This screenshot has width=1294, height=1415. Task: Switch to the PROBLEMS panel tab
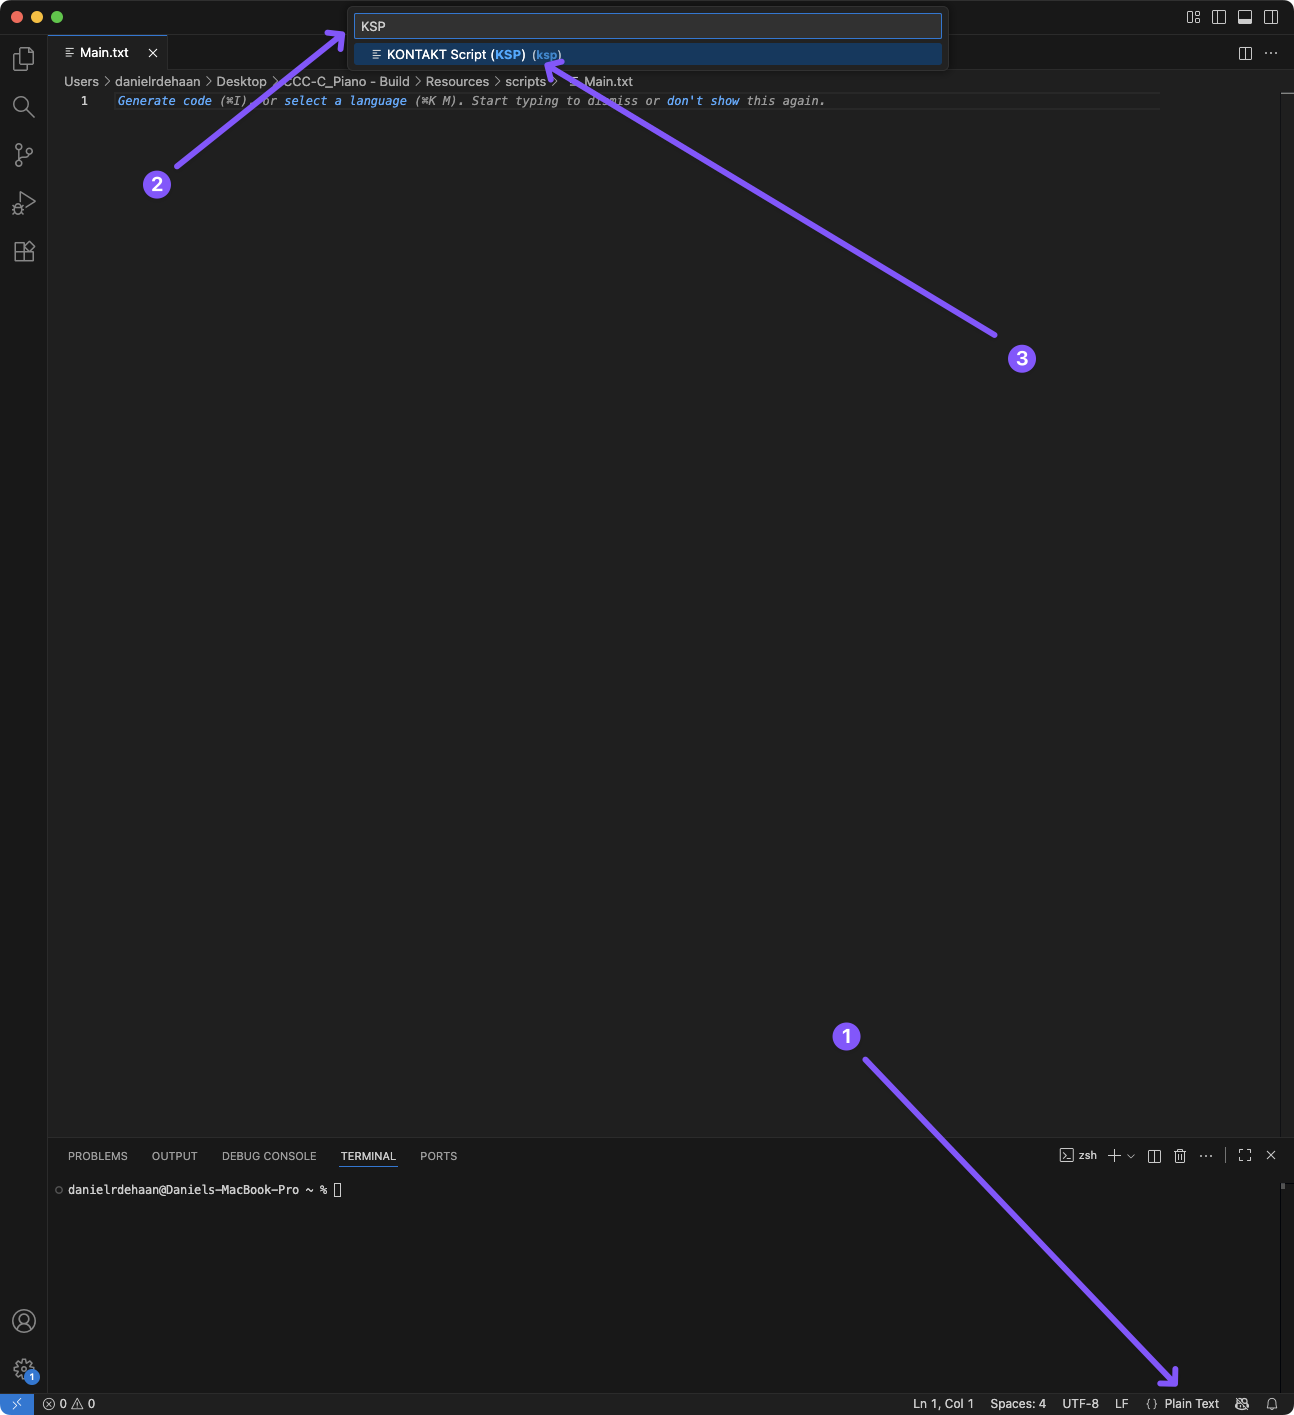click(x=98, y=1156)
